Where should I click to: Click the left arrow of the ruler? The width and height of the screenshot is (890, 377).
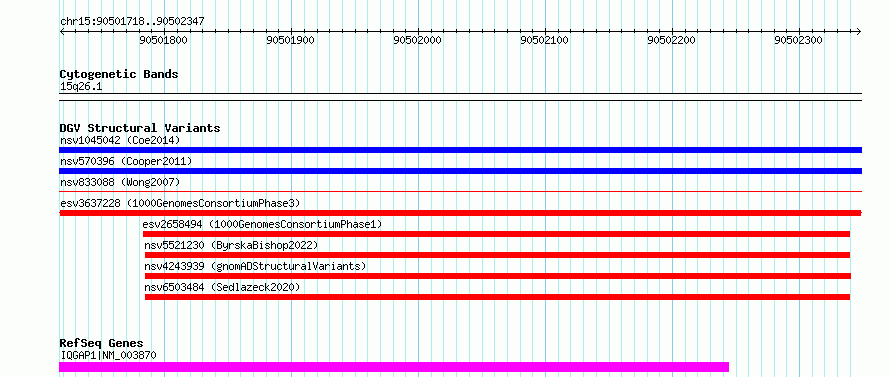pos(62,32)
